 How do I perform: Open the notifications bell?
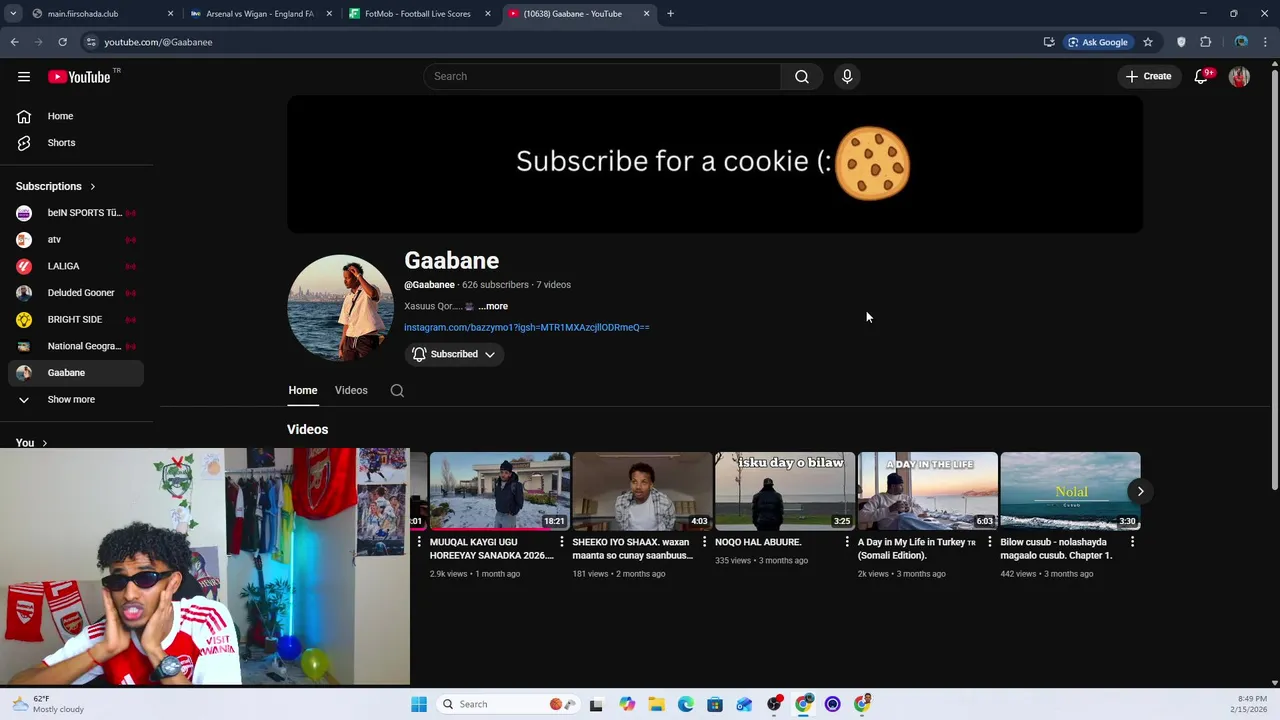click(1202, 76)
